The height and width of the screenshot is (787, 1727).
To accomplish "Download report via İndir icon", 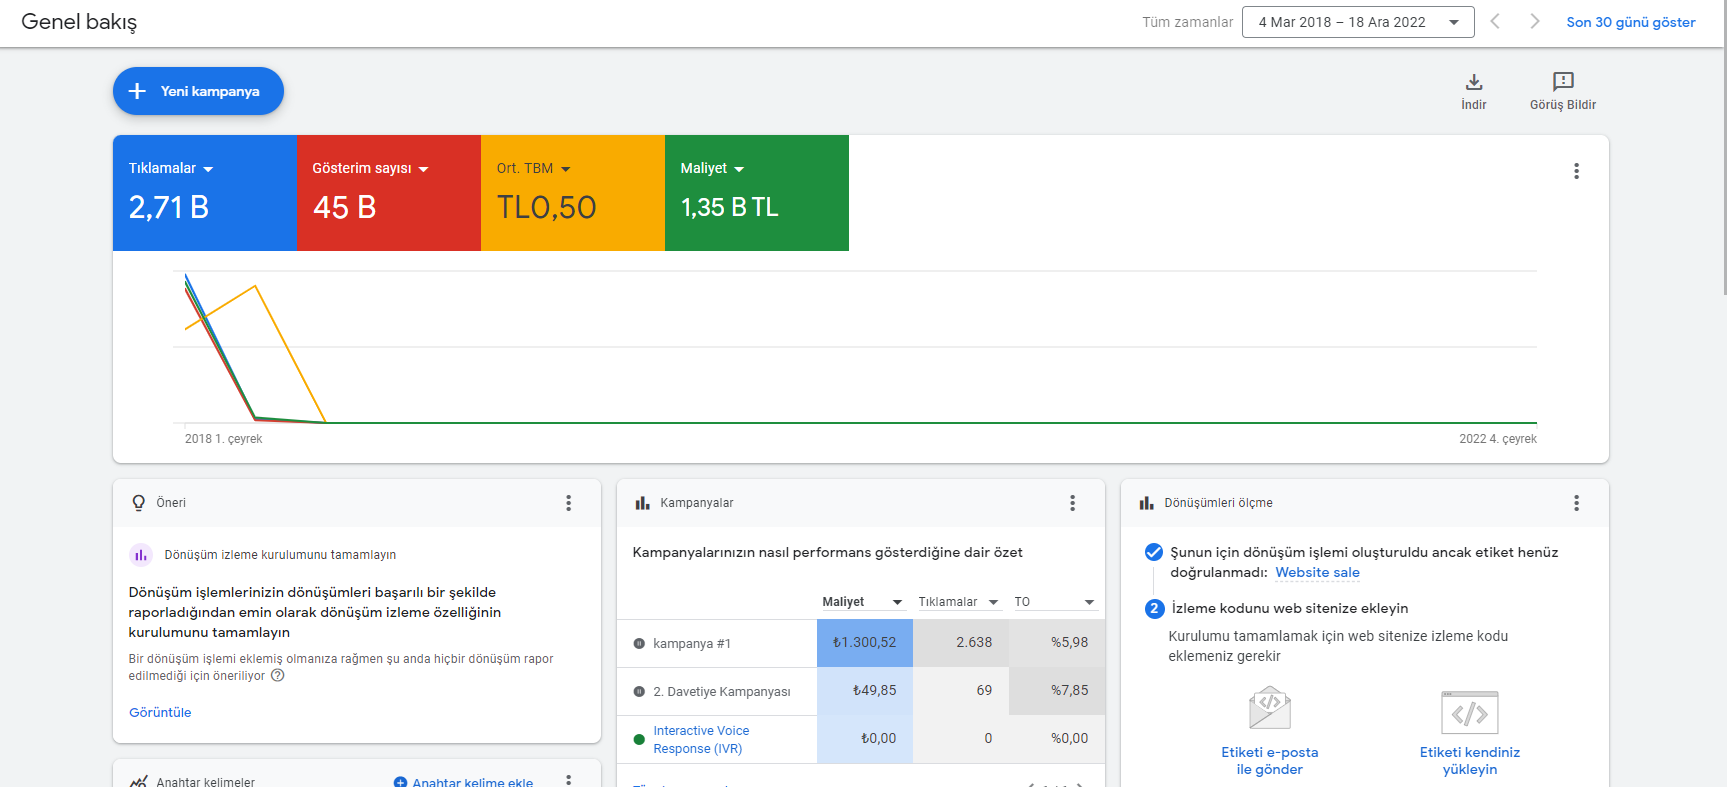I will (x=1473, y=91).
